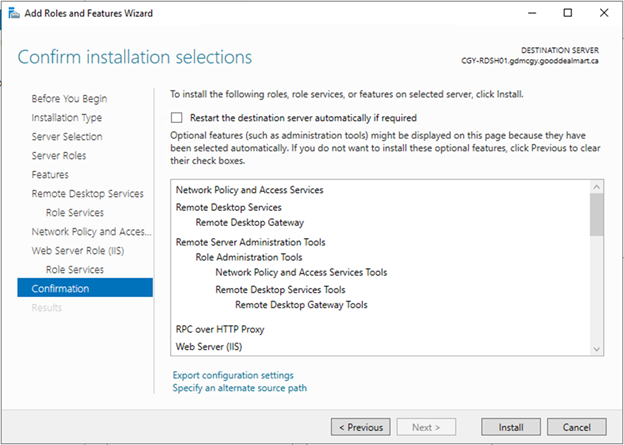Close the Add Roles and Features Wizard
This screenshot has width=624, height=445.
pos(604,13)
